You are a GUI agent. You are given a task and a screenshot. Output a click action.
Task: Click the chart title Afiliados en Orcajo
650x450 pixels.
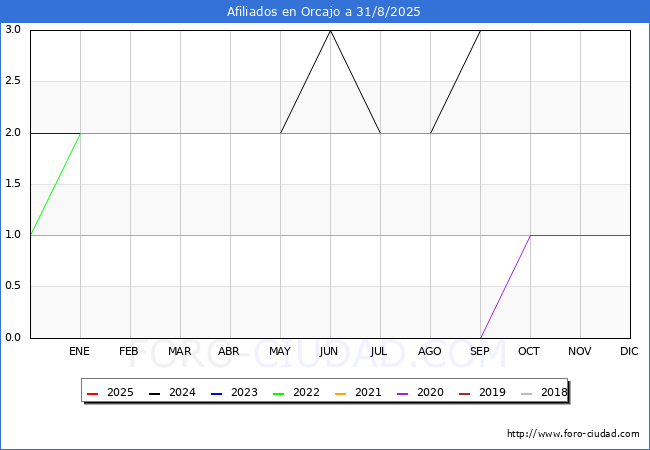324,12
